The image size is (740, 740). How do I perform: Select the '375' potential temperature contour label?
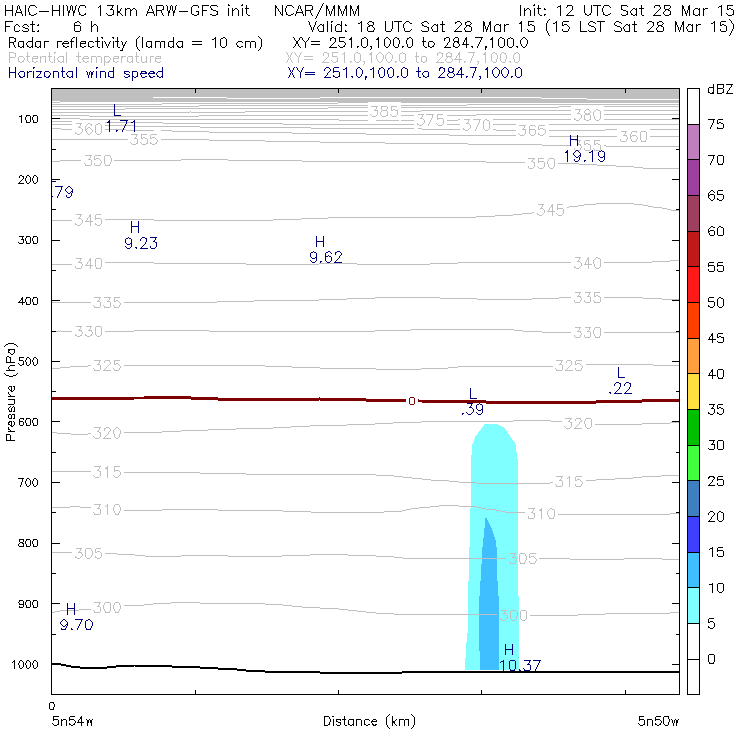(430, 120)
